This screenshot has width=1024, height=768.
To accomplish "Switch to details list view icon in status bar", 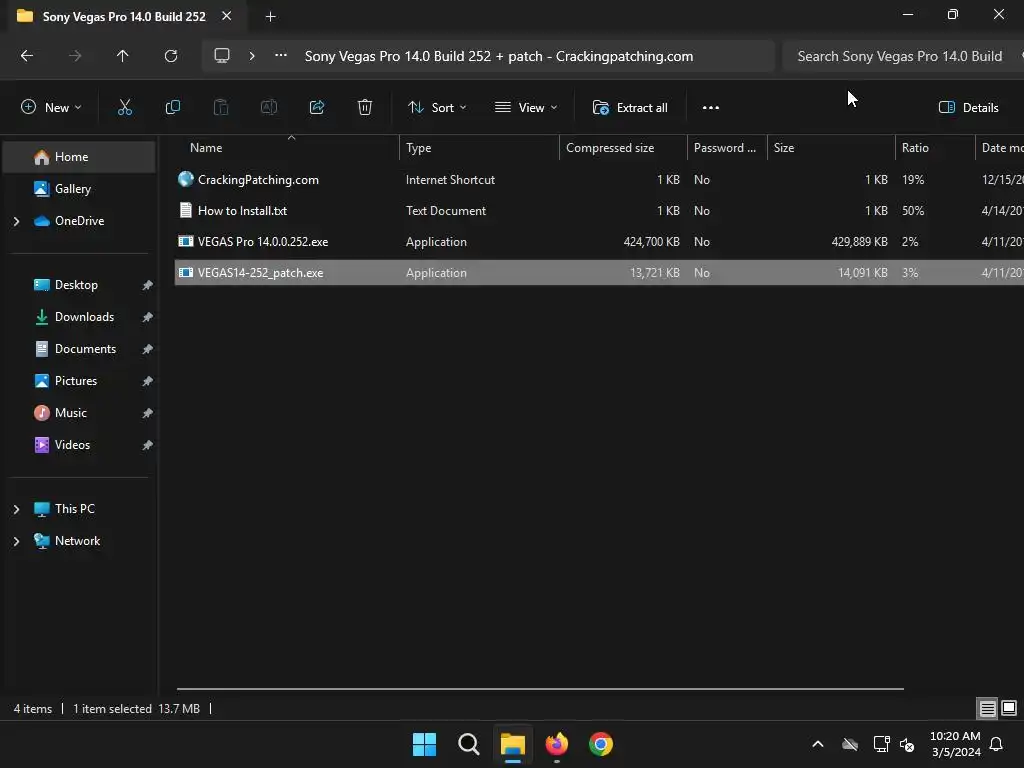I will [987, 708].
